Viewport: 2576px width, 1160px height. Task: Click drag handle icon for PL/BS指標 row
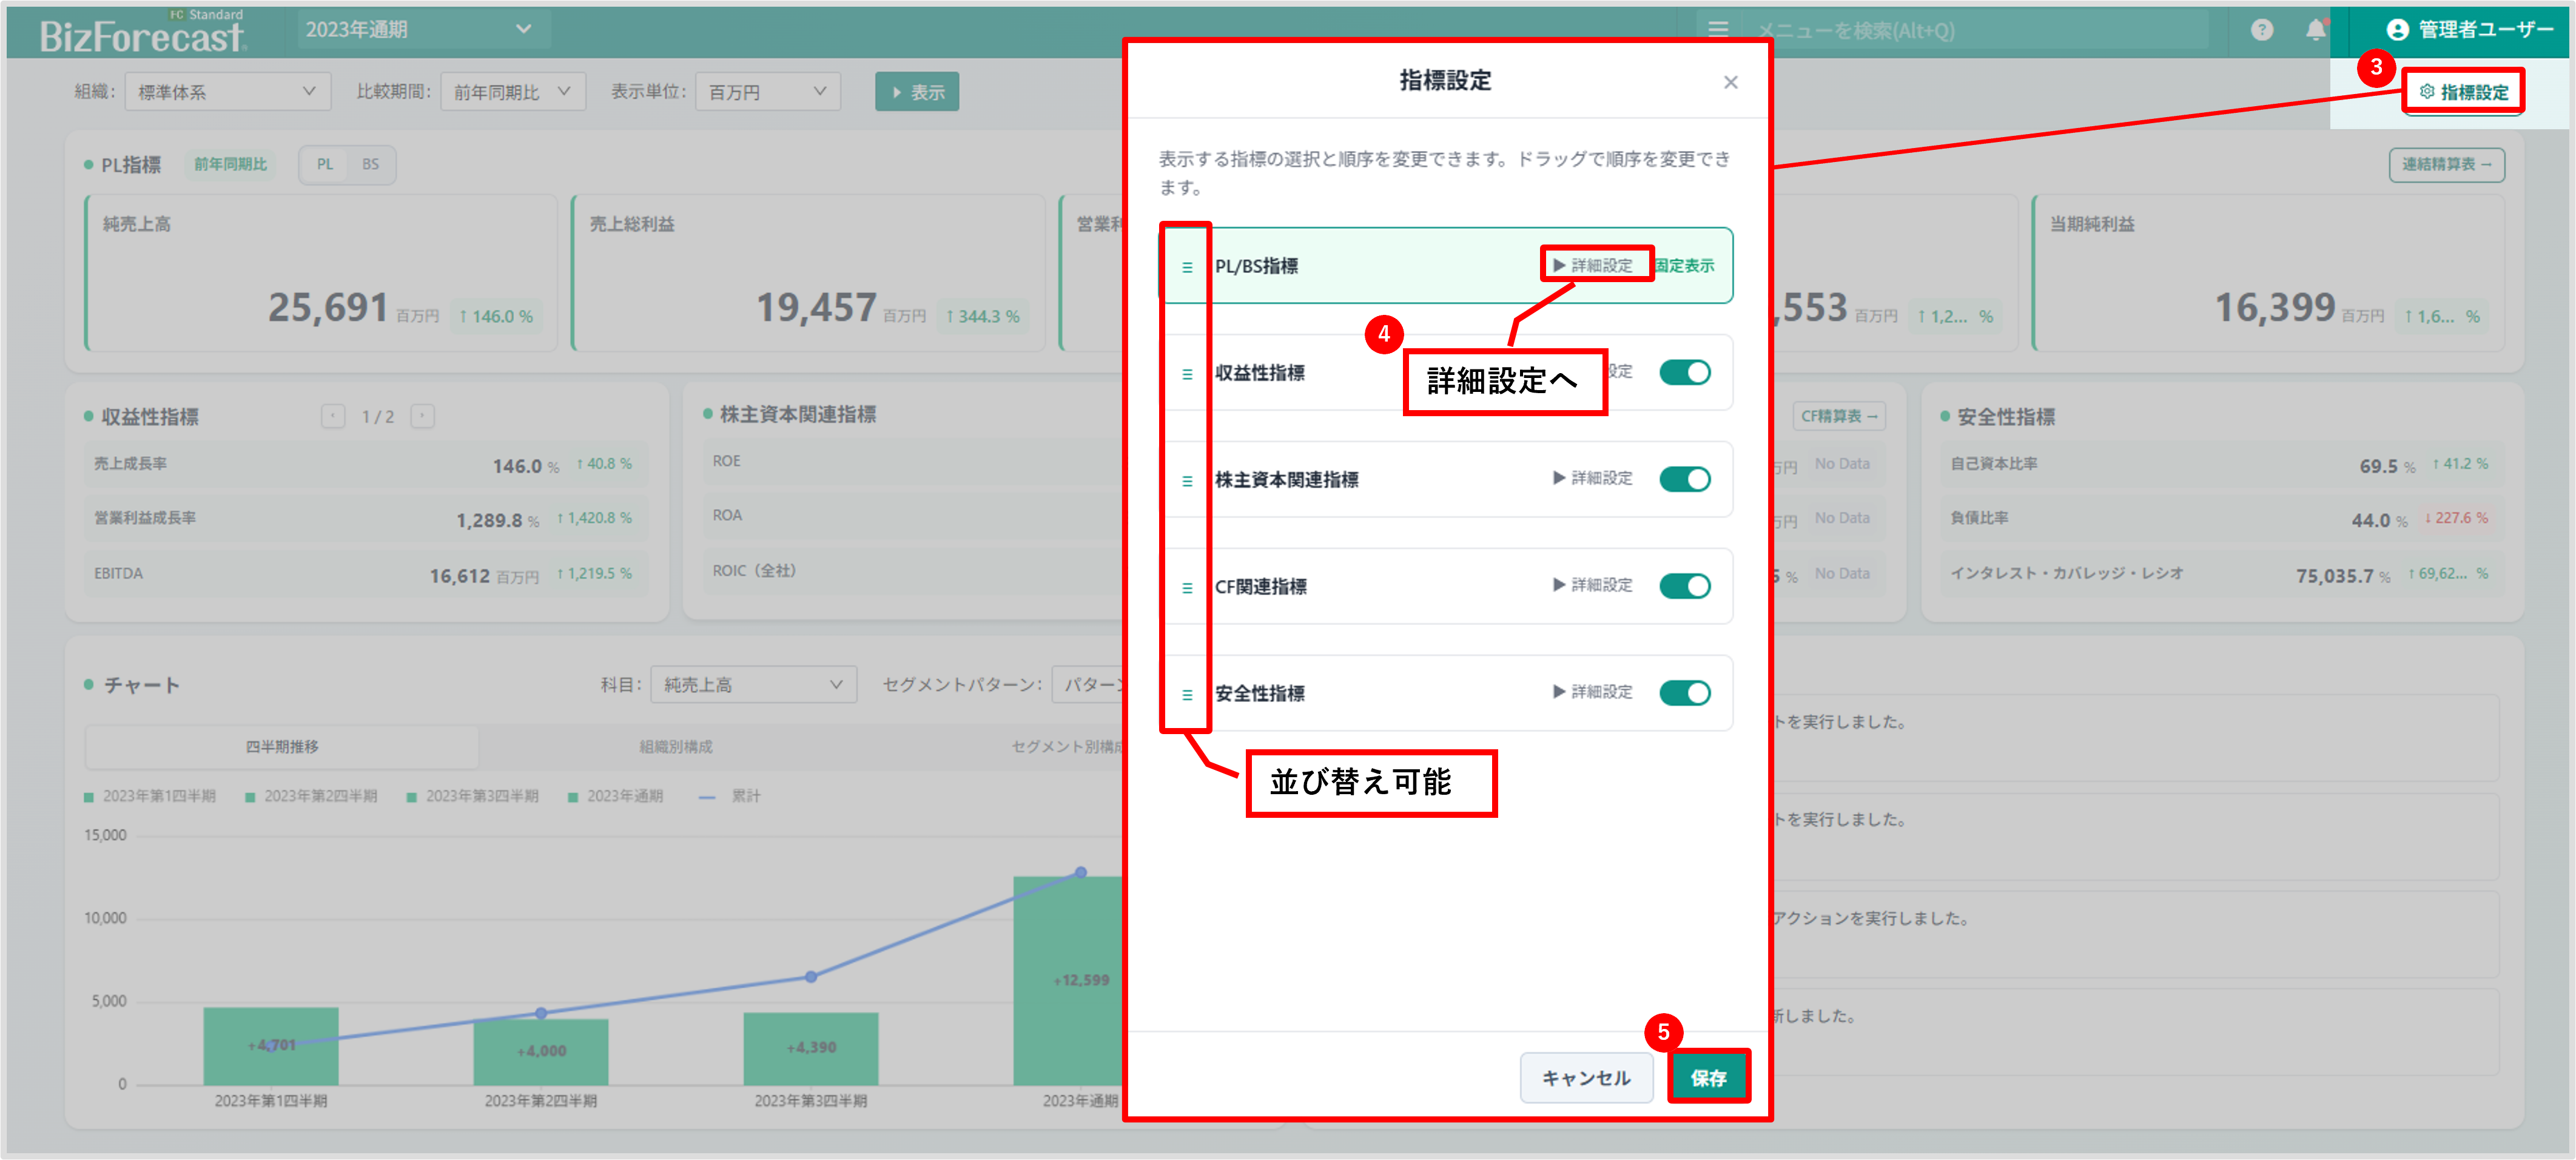click(1187, 267)
